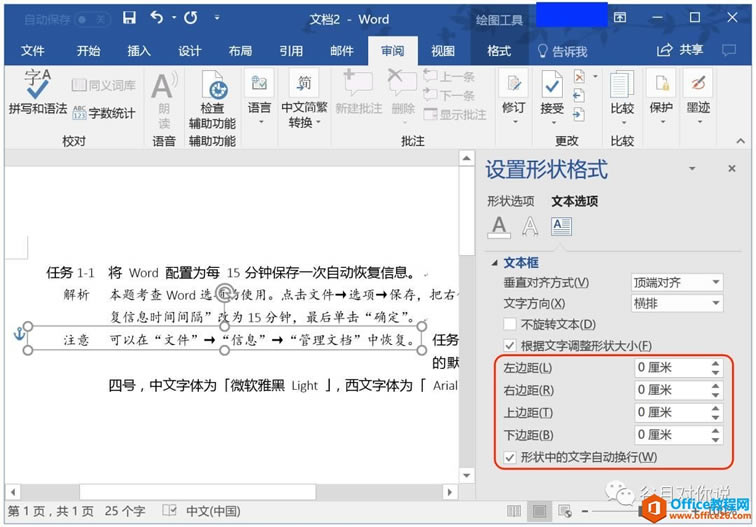Open the Quick Access Toolbar customize arrow

pyautogui.click(x=217, y=18)
